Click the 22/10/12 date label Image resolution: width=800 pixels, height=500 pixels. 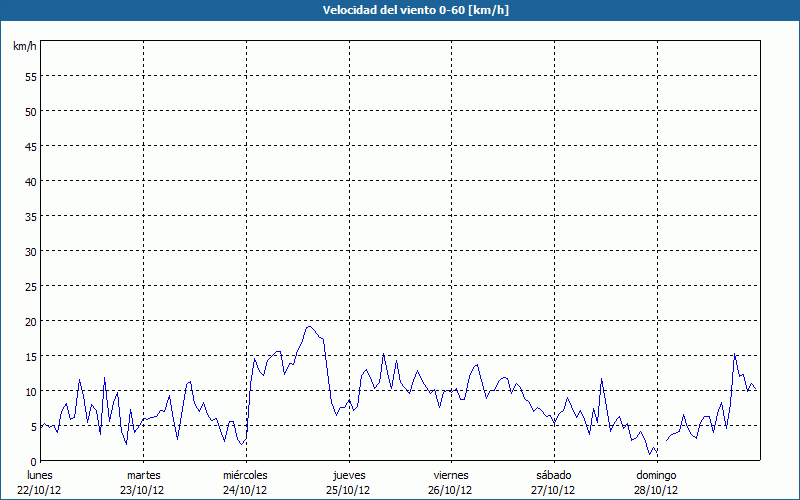click(39, 490)
